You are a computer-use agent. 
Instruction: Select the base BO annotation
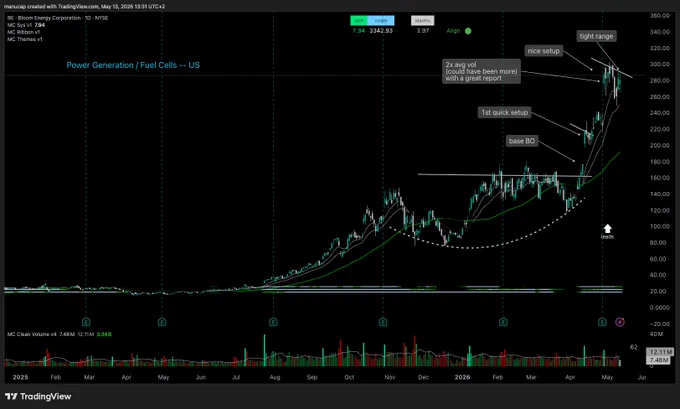(522, 141)
